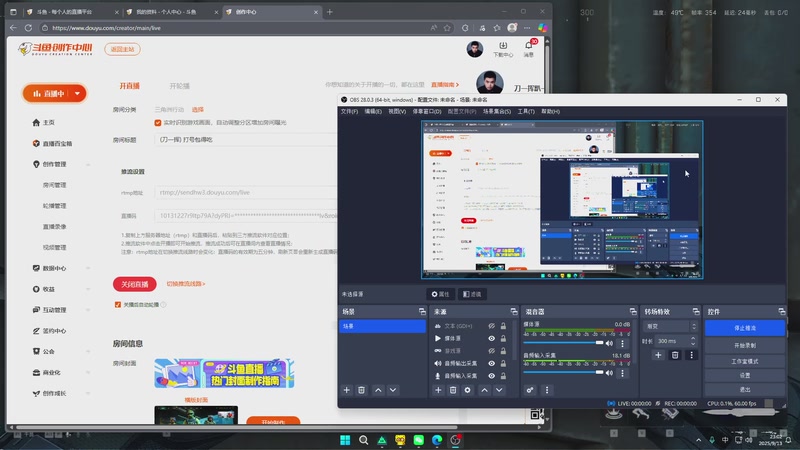Add a scene transition with plus icon
The height and width of the screenshot is (450, 800).
coord(658,355)
